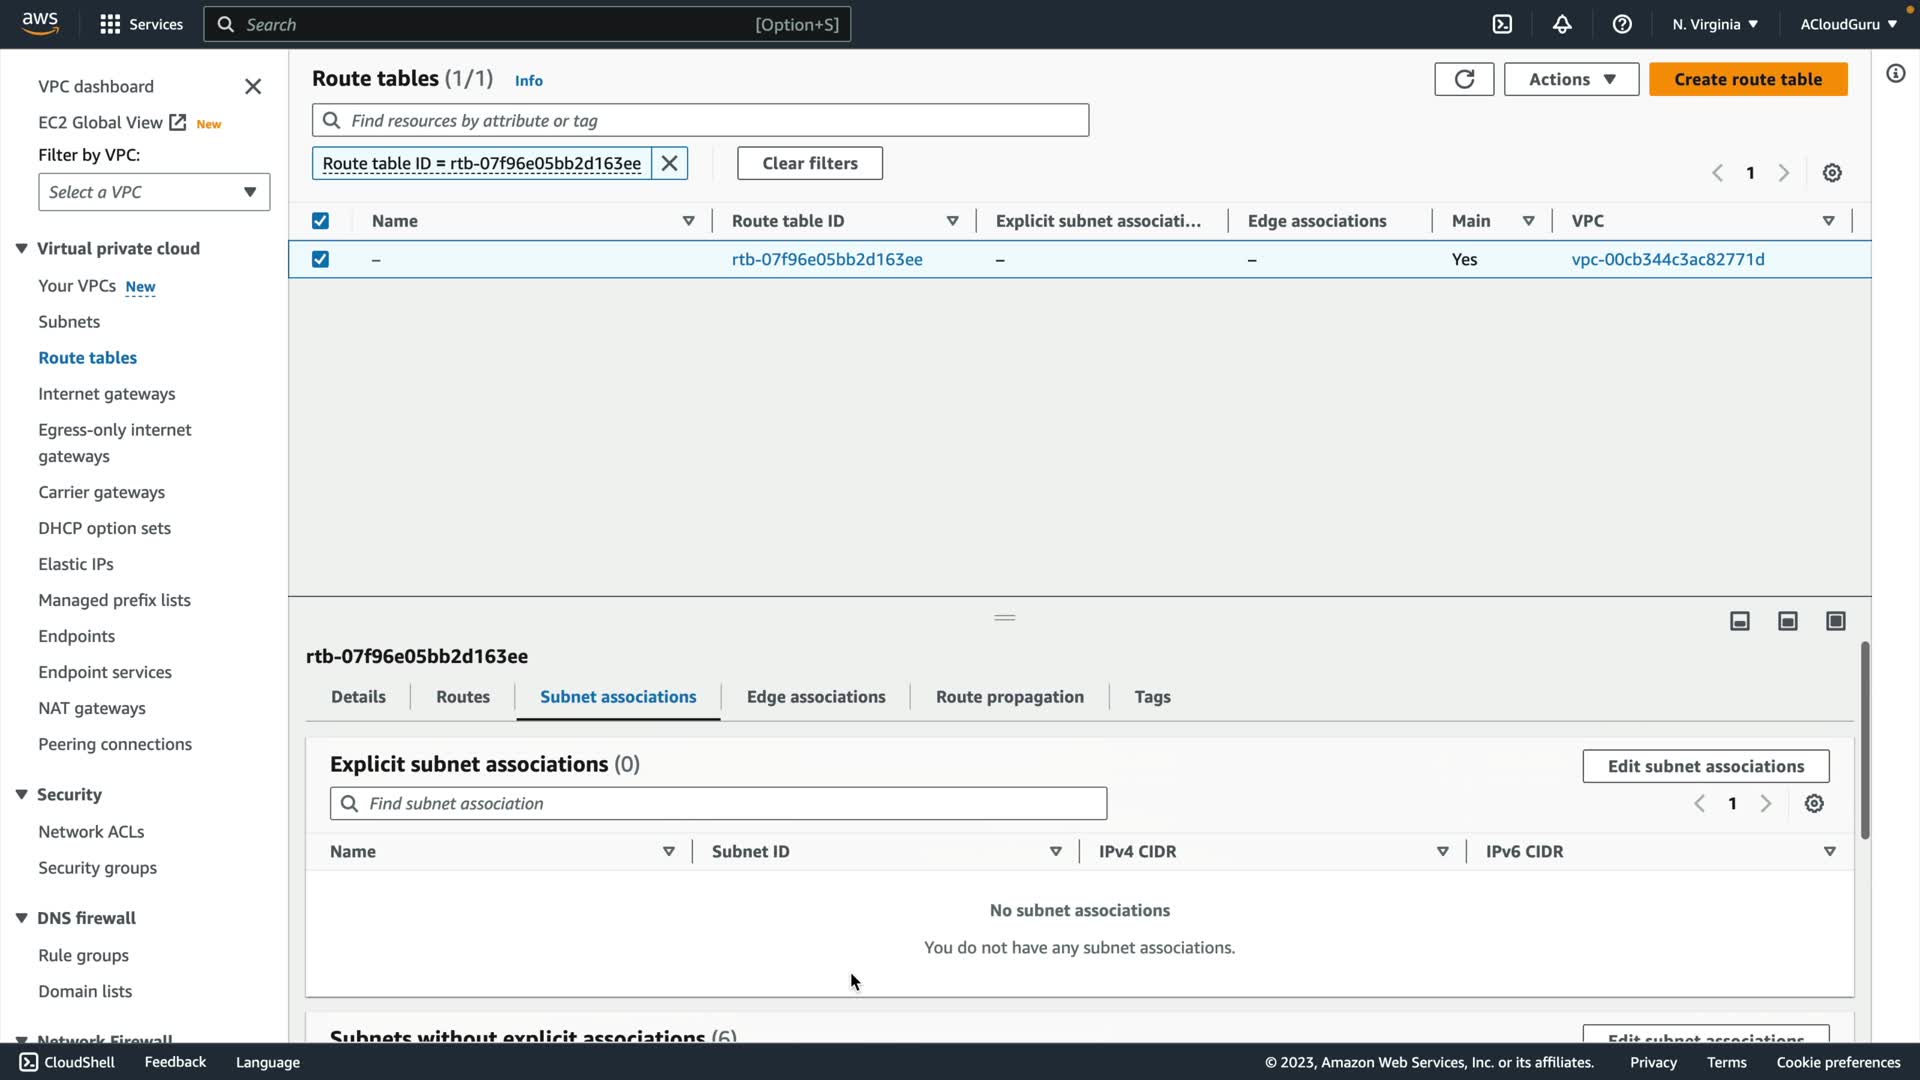
Task: Open CloudShell icon in top navigation bar
Action: click(x=1502, y=24)
